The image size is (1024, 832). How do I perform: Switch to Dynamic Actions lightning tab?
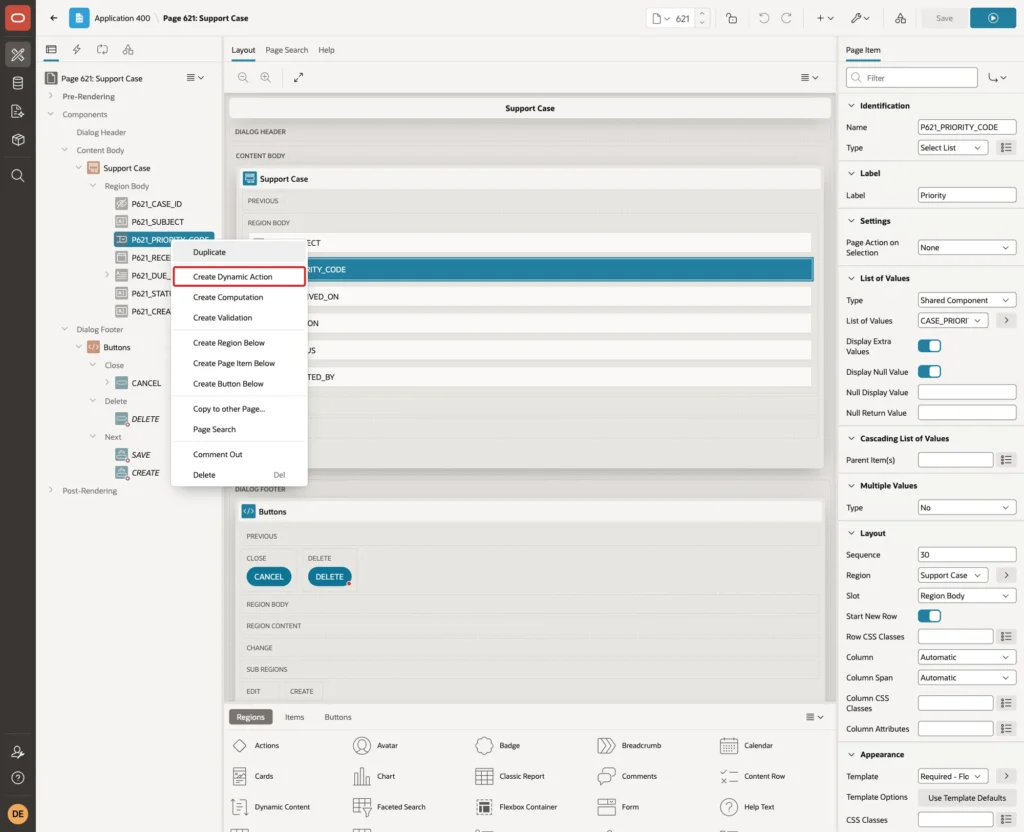[77, 50]
